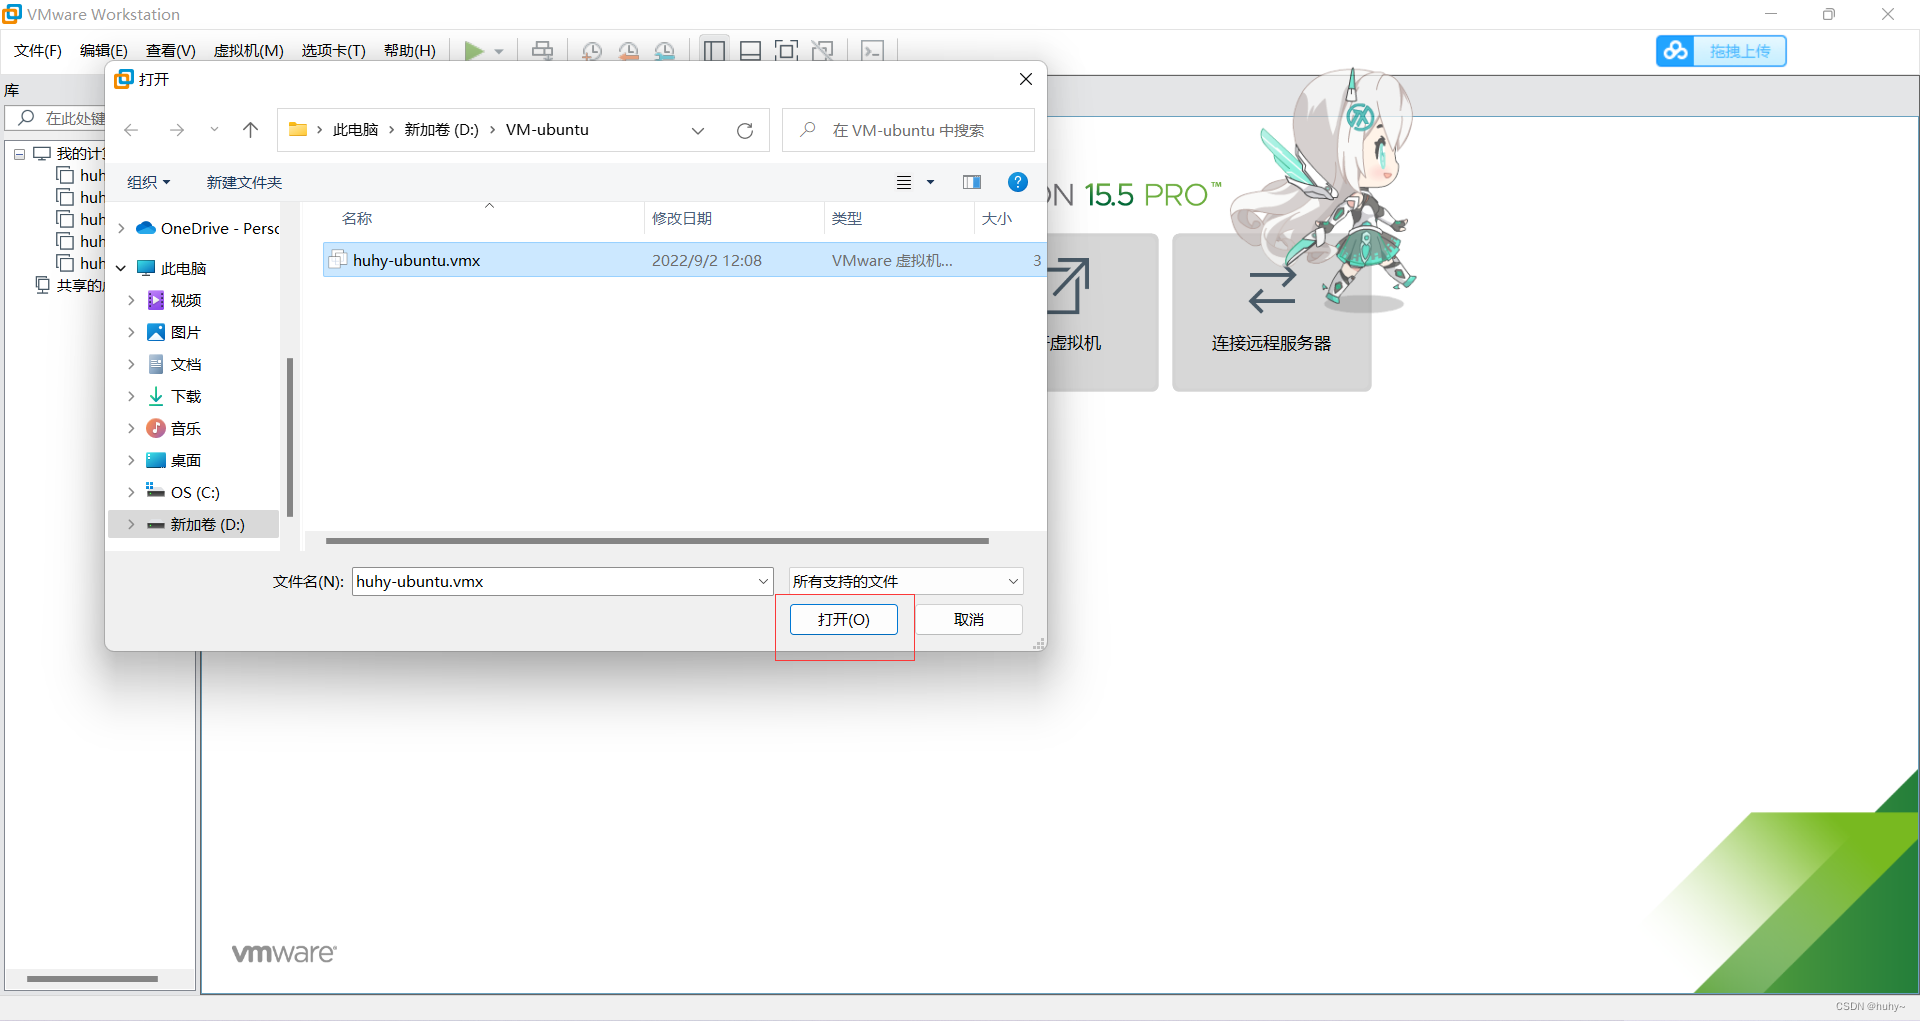Click the Back arrow in the Open dialog
The width and height of the screenshot is (1920, 1021).
coord(131,130)
